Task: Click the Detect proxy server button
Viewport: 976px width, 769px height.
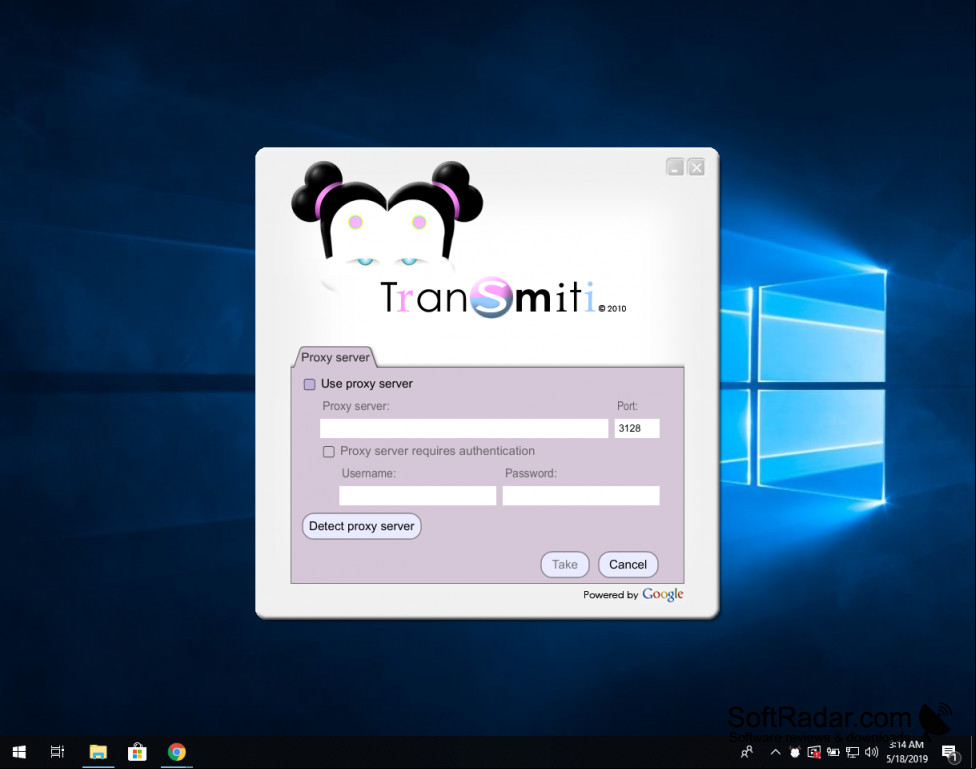Action: pyautogui.click(x=362, y=526)
